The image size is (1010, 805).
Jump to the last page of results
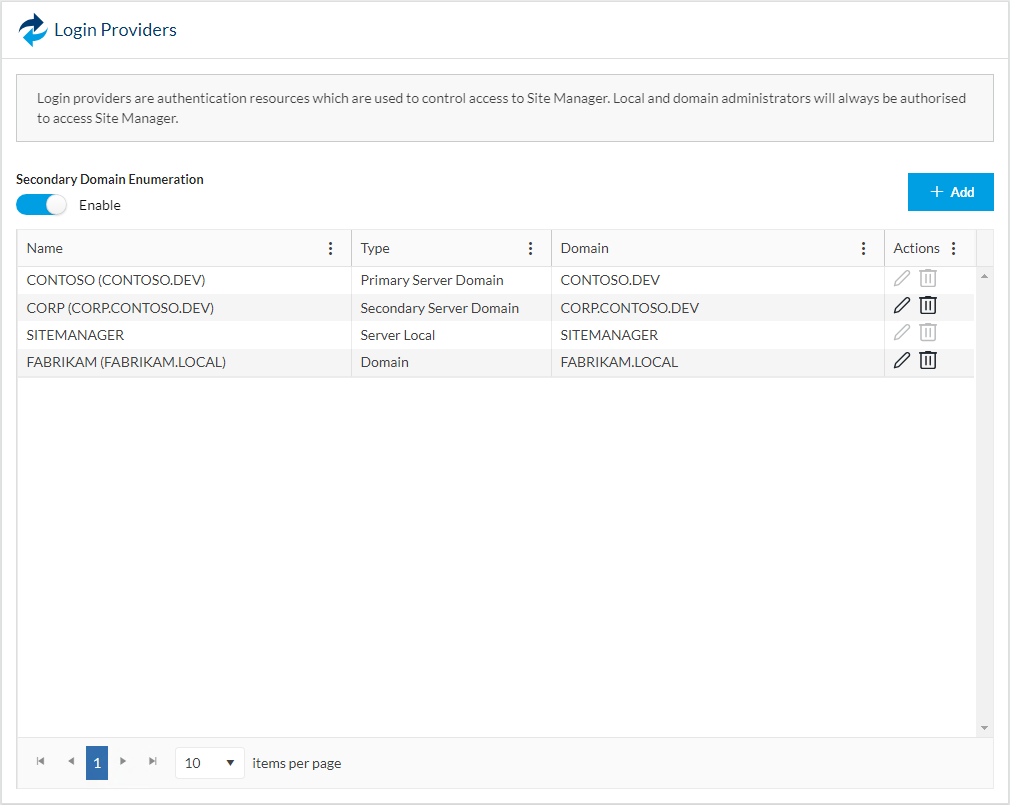pos(153,762)
